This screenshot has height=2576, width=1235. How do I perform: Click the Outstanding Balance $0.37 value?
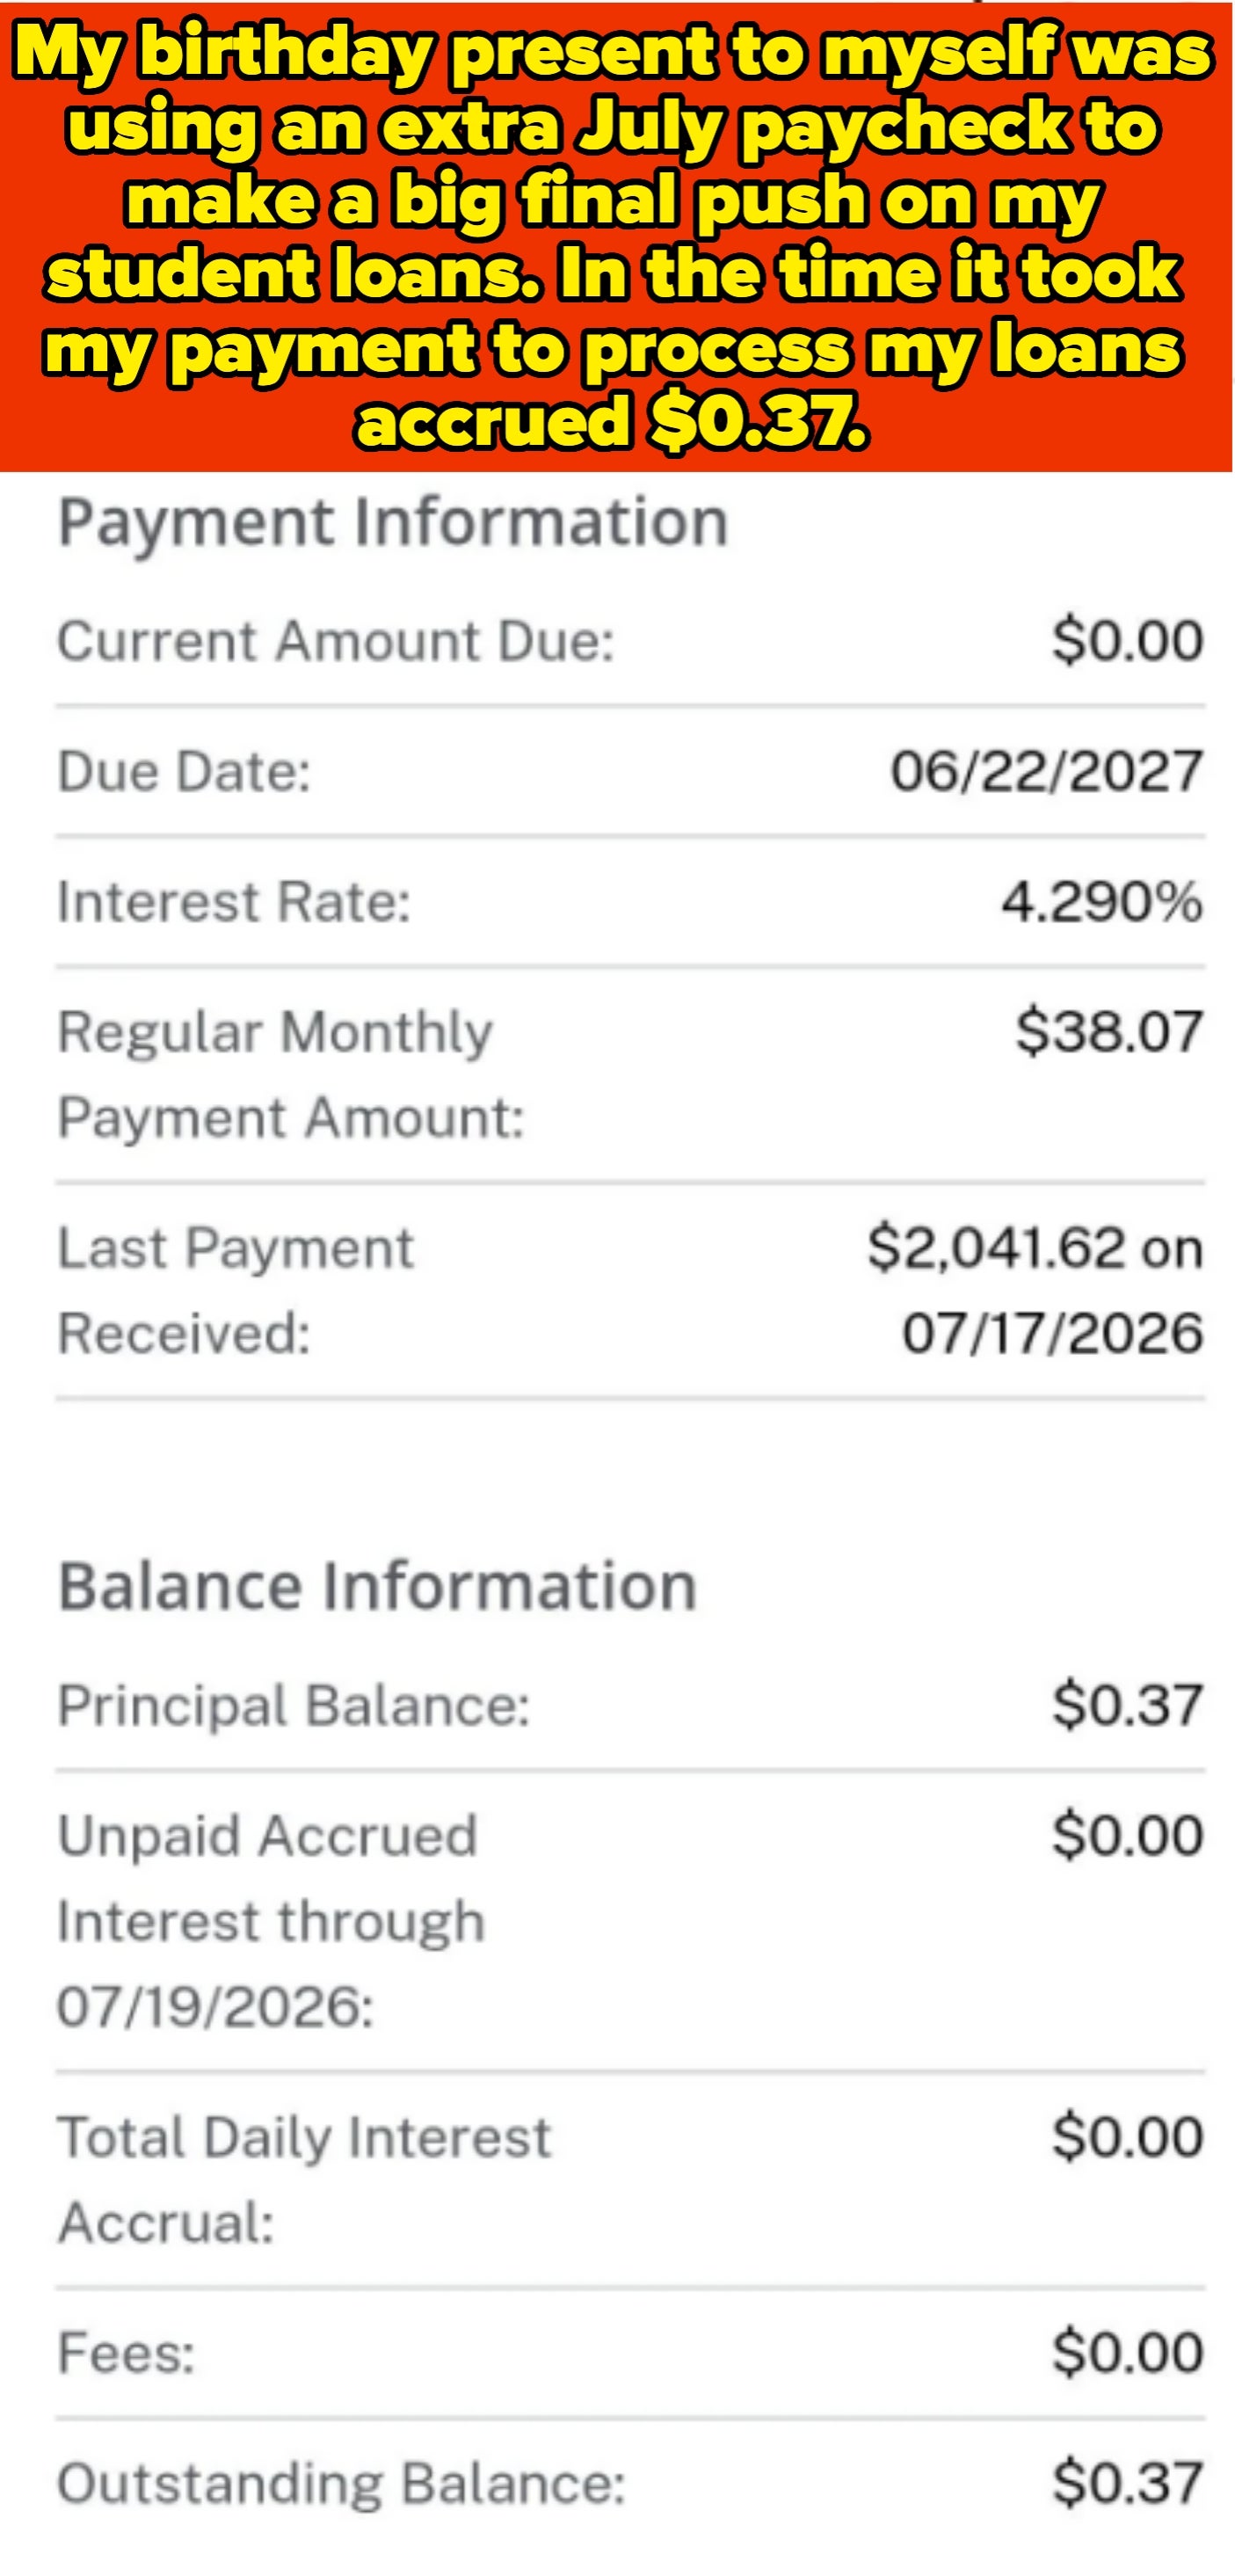[1127, 2483]
